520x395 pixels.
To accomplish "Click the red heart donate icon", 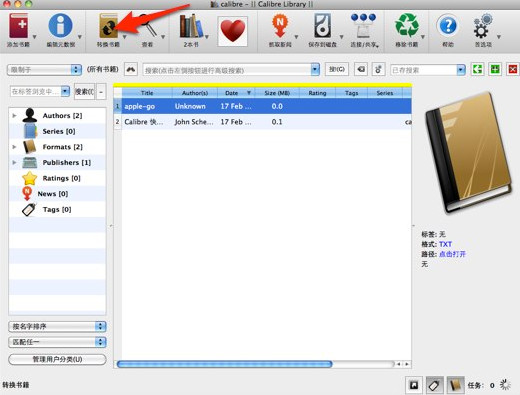I will [233, 31].
